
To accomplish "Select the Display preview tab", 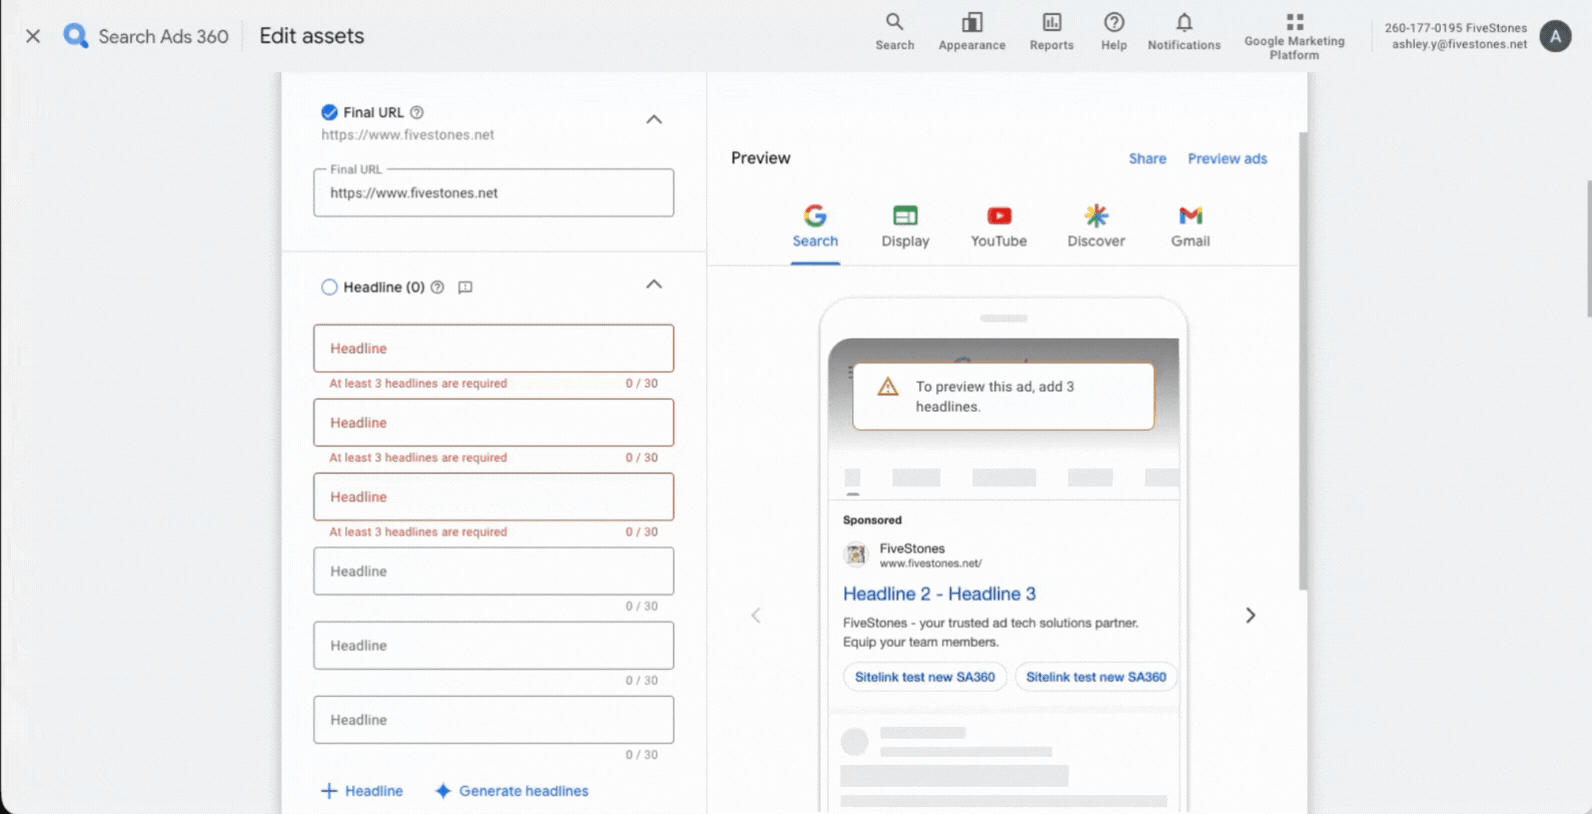I will click(x=905, y=227).
